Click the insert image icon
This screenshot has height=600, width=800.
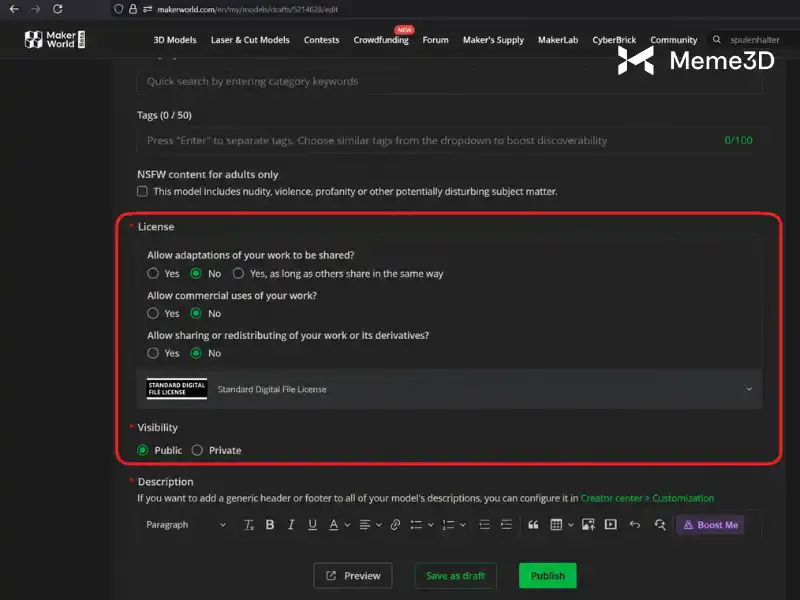point(588,524)
